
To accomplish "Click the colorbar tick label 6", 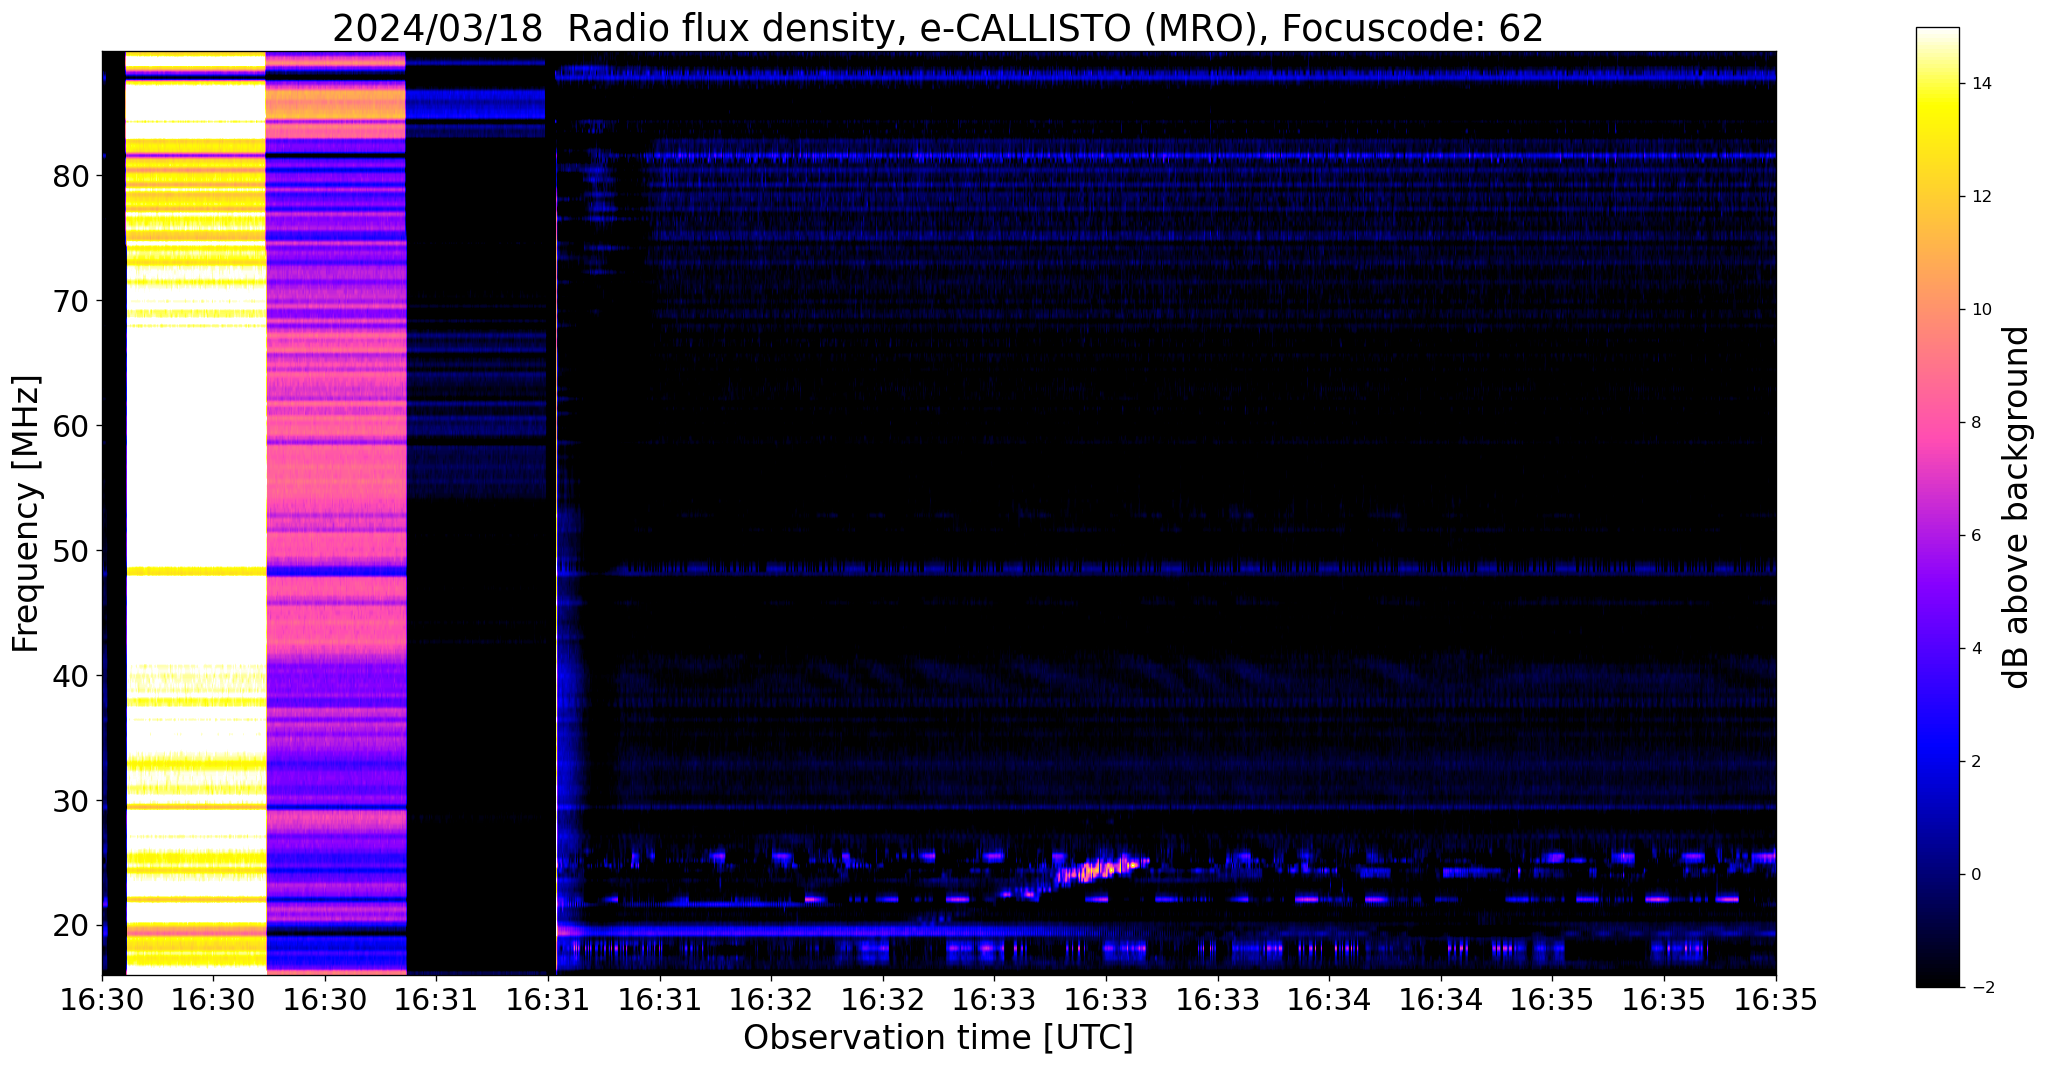I will point(1975,536).
